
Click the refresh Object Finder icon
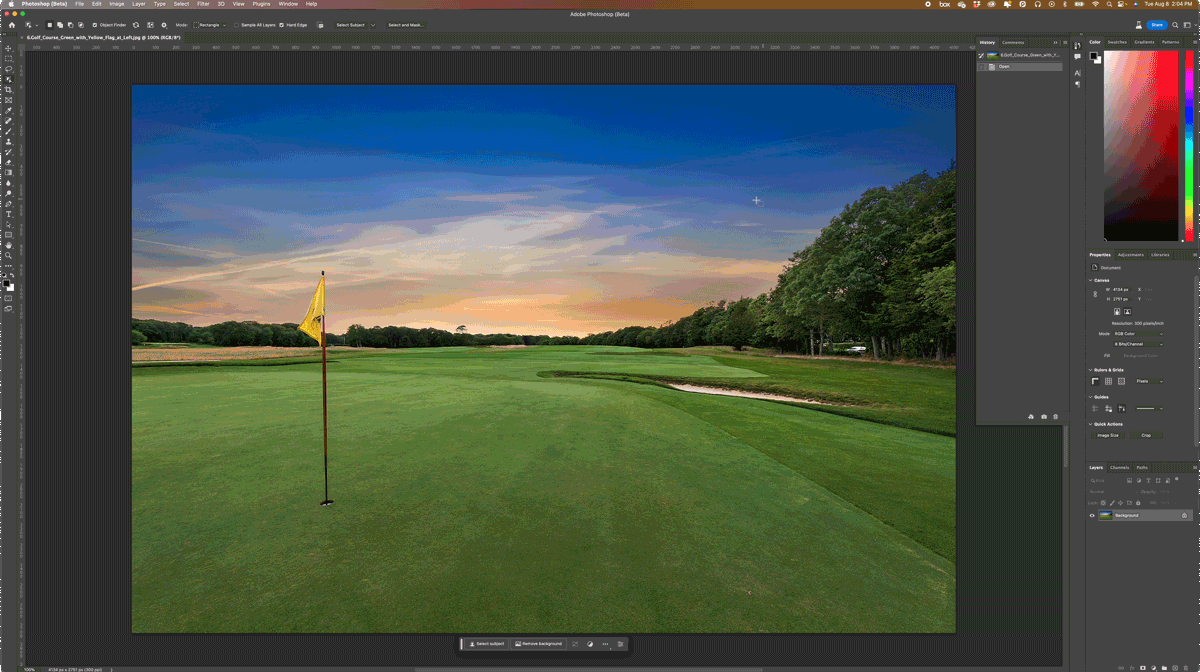coord(135,24)
